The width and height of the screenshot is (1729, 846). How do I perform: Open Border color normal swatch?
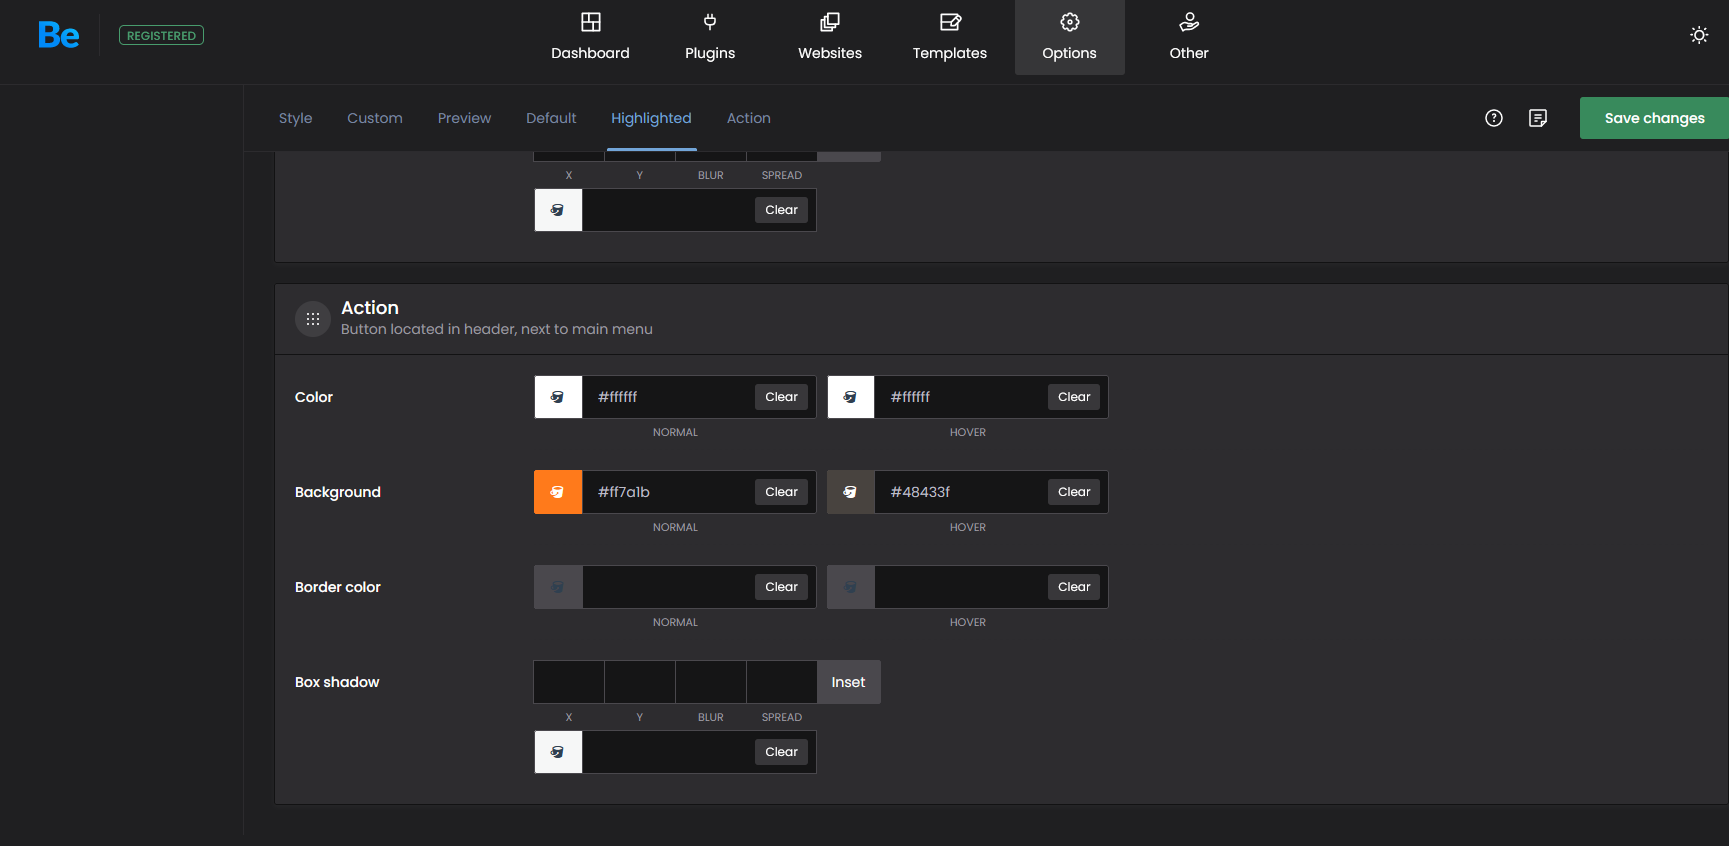(558, 587)
